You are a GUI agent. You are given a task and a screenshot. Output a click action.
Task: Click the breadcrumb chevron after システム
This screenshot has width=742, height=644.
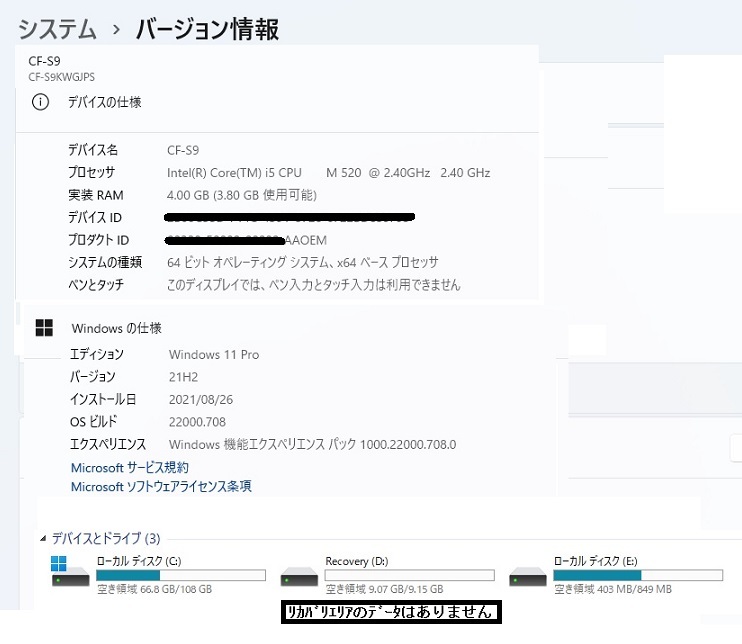[x=116, y=30]
